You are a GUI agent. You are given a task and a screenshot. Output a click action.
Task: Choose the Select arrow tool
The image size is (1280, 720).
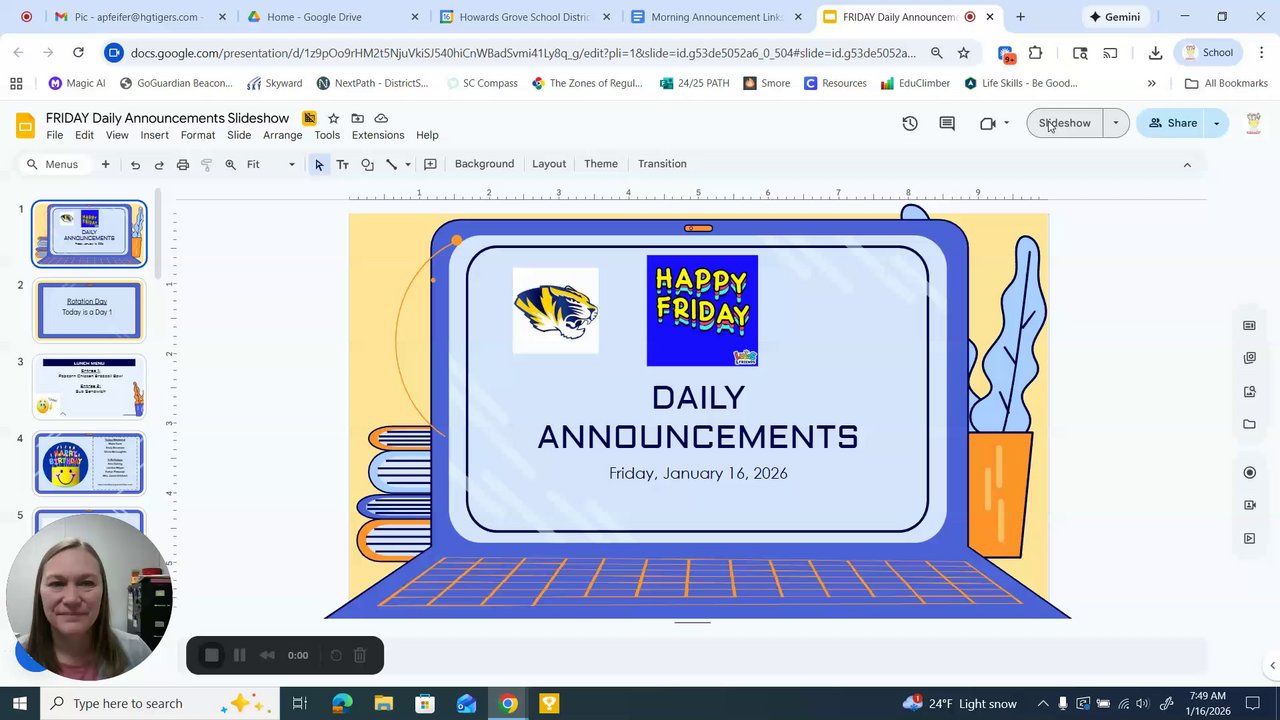(x=319, y=164)
